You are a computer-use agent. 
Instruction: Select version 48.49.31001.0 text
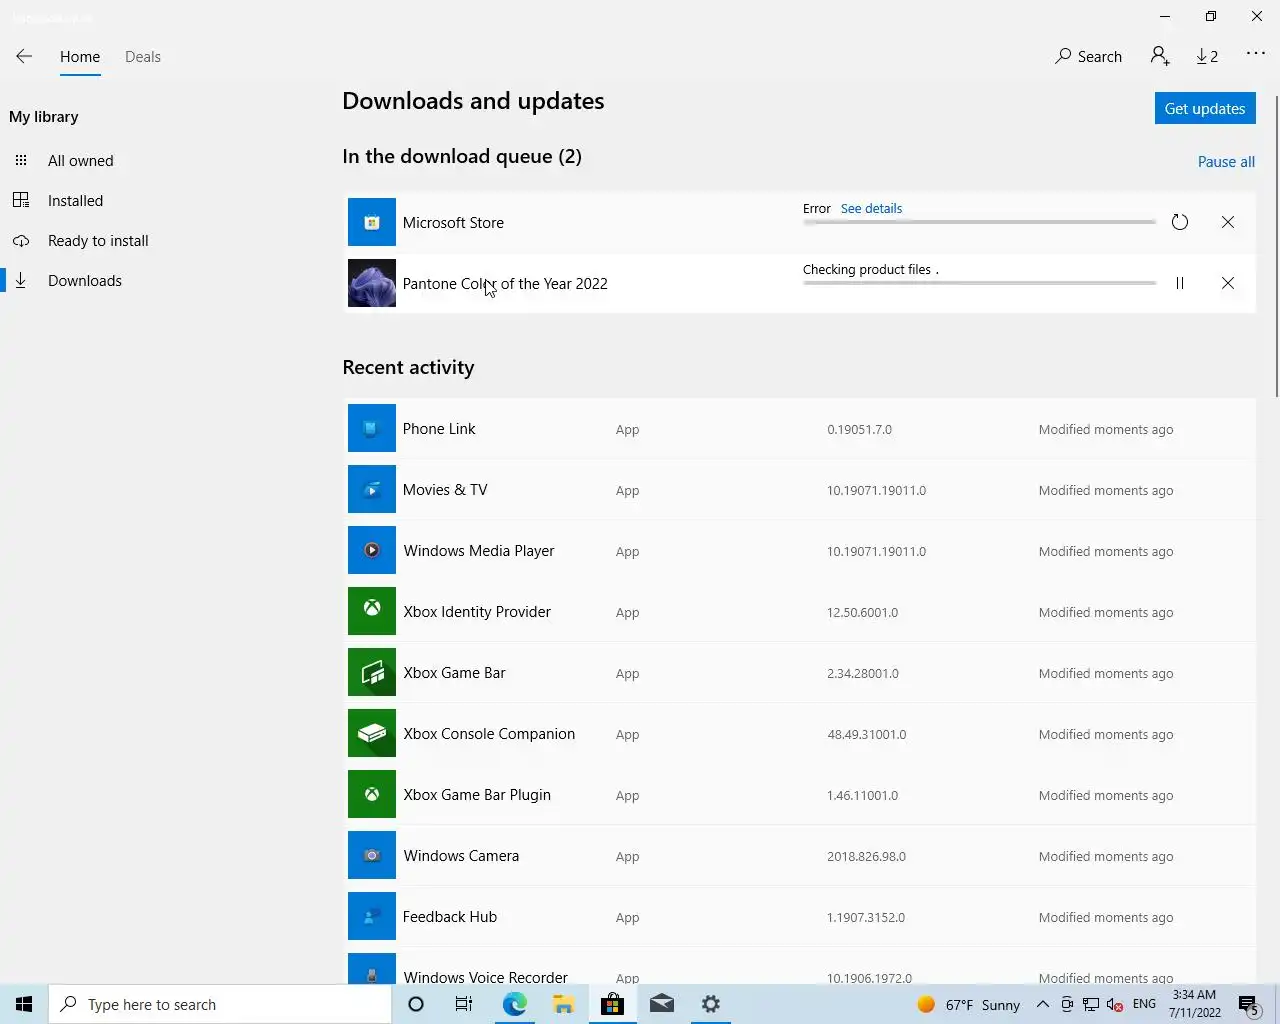tap(866, 735)
